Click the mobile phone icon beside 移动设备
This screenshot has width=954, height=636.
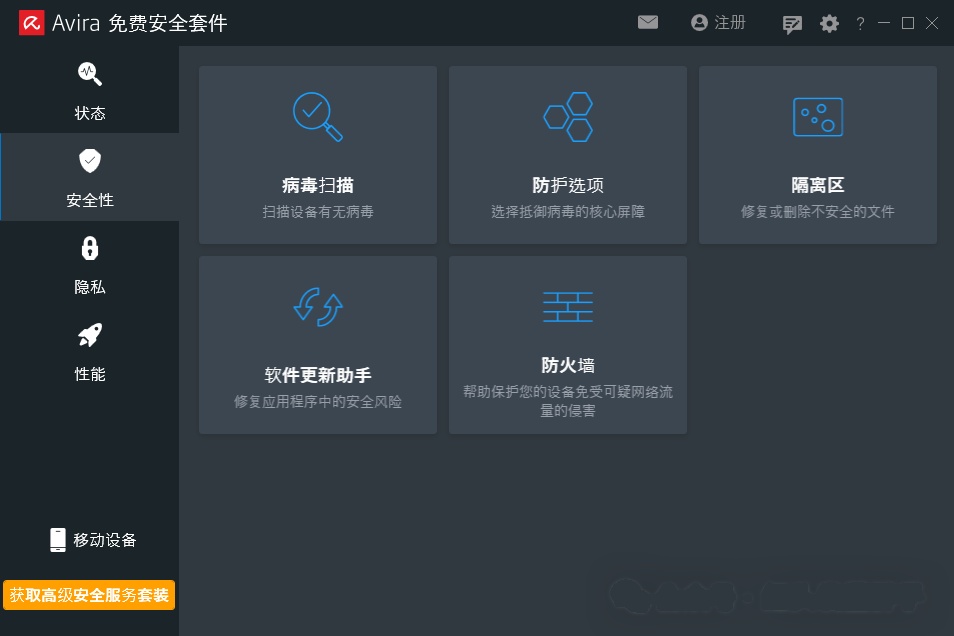pyautogui.click(x=58, y=540)
